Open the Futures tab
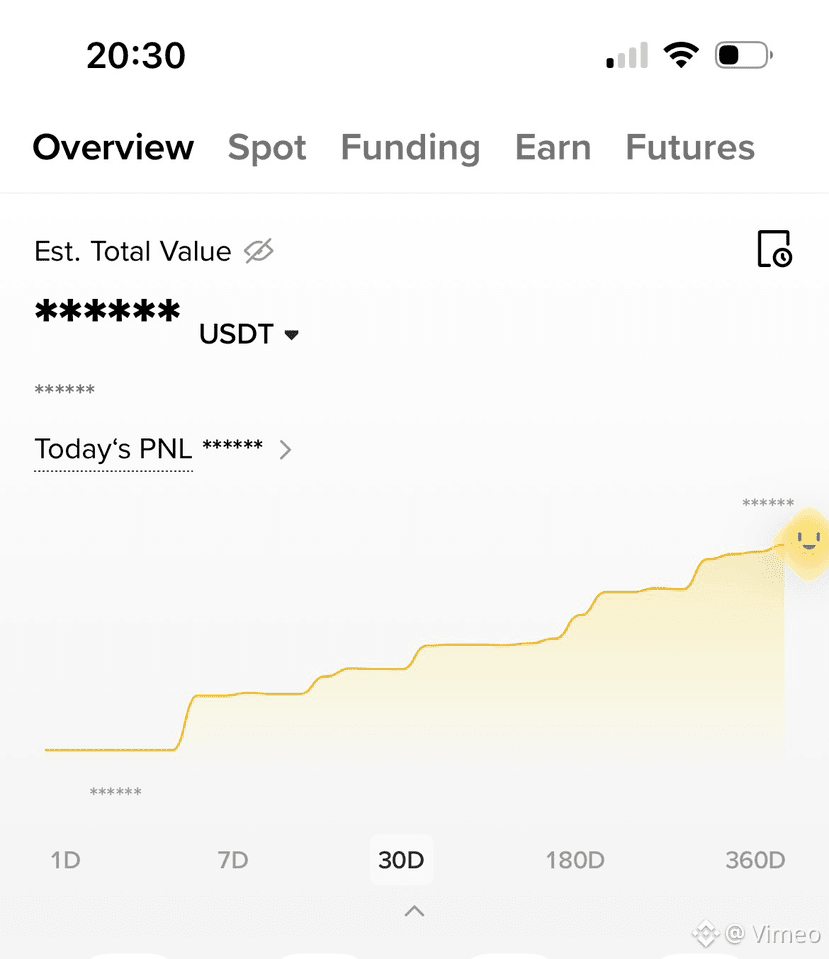The width and height of the screenshot is (829, 959). 690,147
